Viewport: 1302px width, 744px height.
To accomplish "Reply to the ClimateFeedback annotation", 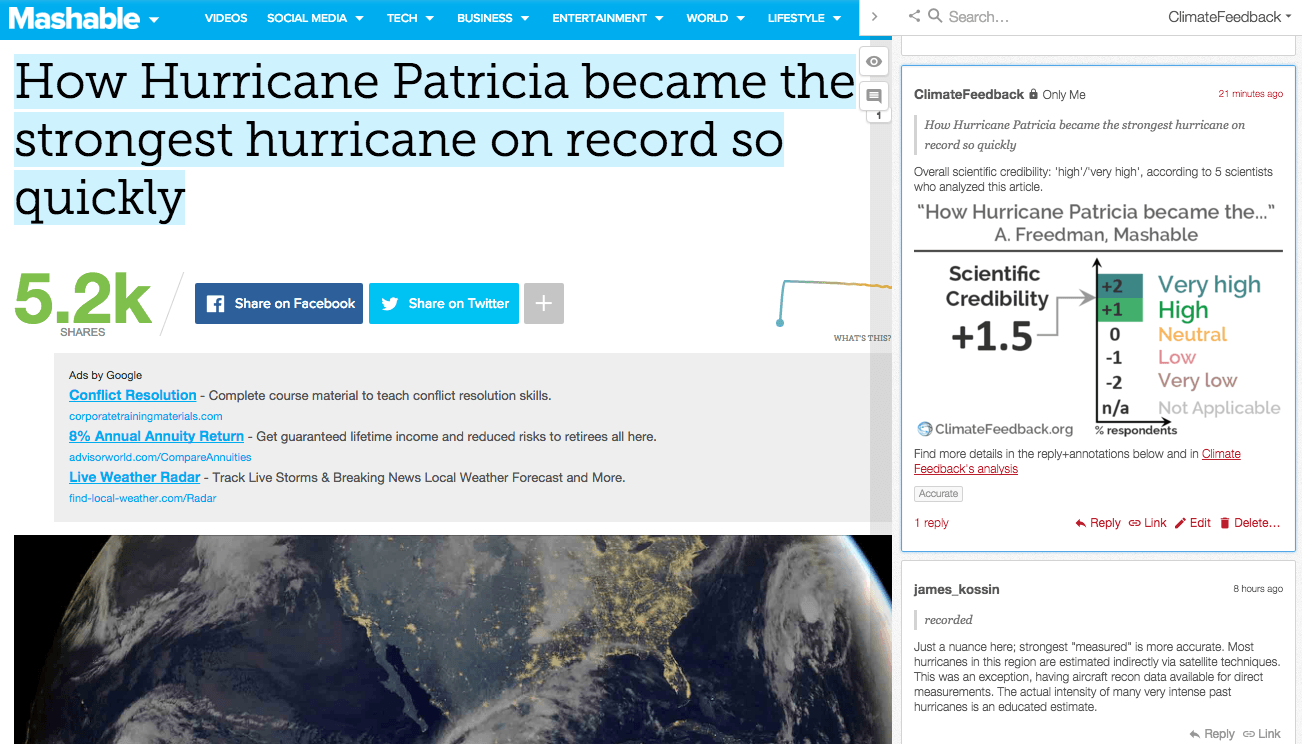I will click(1097, 523).
